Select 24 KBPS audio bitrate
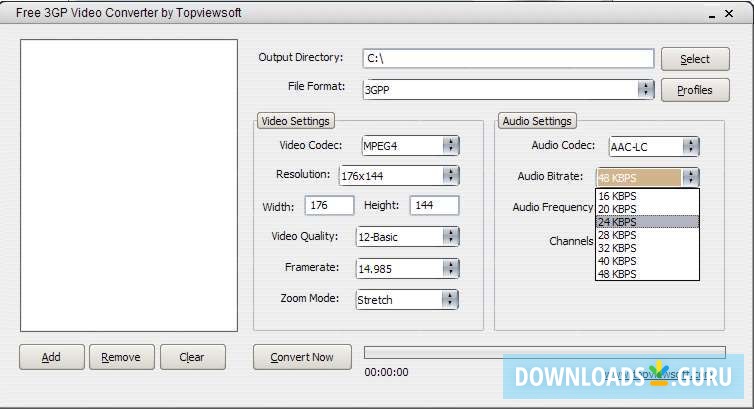This screenshot has height=409, width=754. 647,222
